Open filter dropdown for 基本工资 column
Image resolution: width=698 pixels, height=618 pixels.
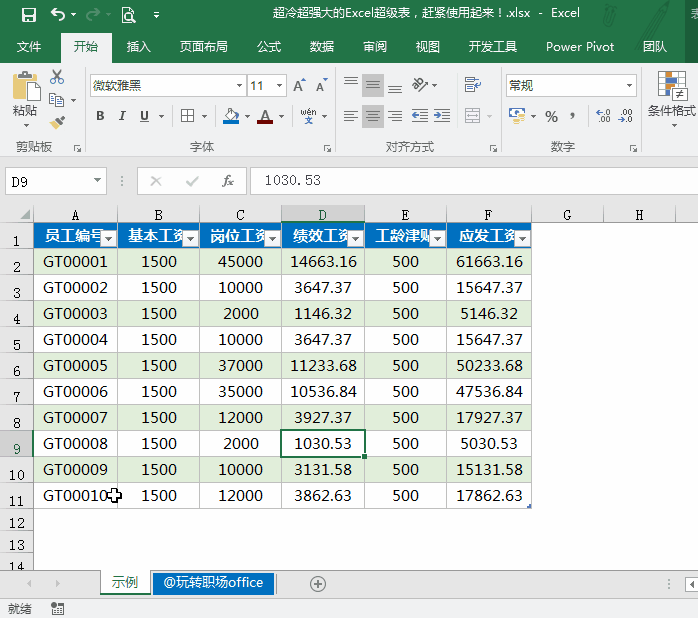pos(191,239)
